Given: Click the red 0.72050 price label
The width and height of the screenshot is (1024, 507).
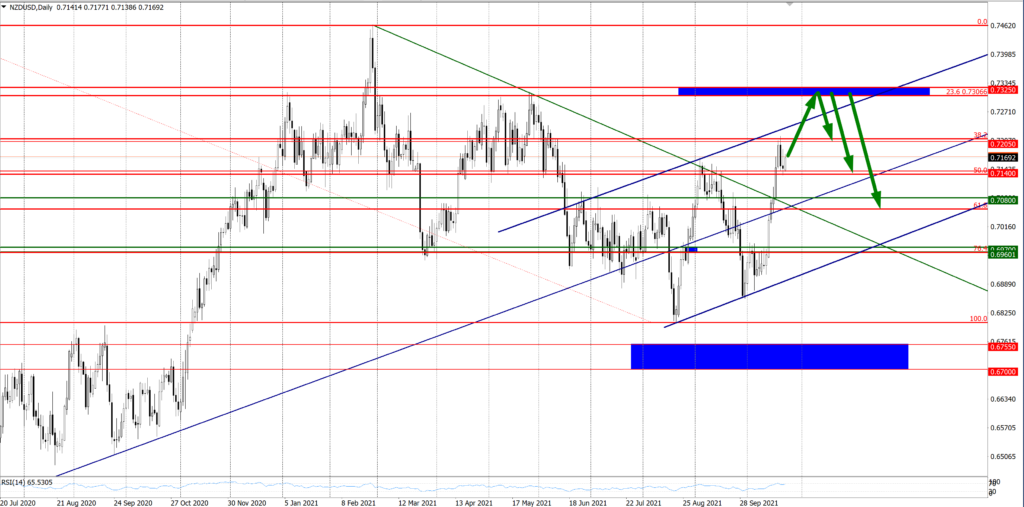Looking at the screenshot, I should pos(1003,144).
